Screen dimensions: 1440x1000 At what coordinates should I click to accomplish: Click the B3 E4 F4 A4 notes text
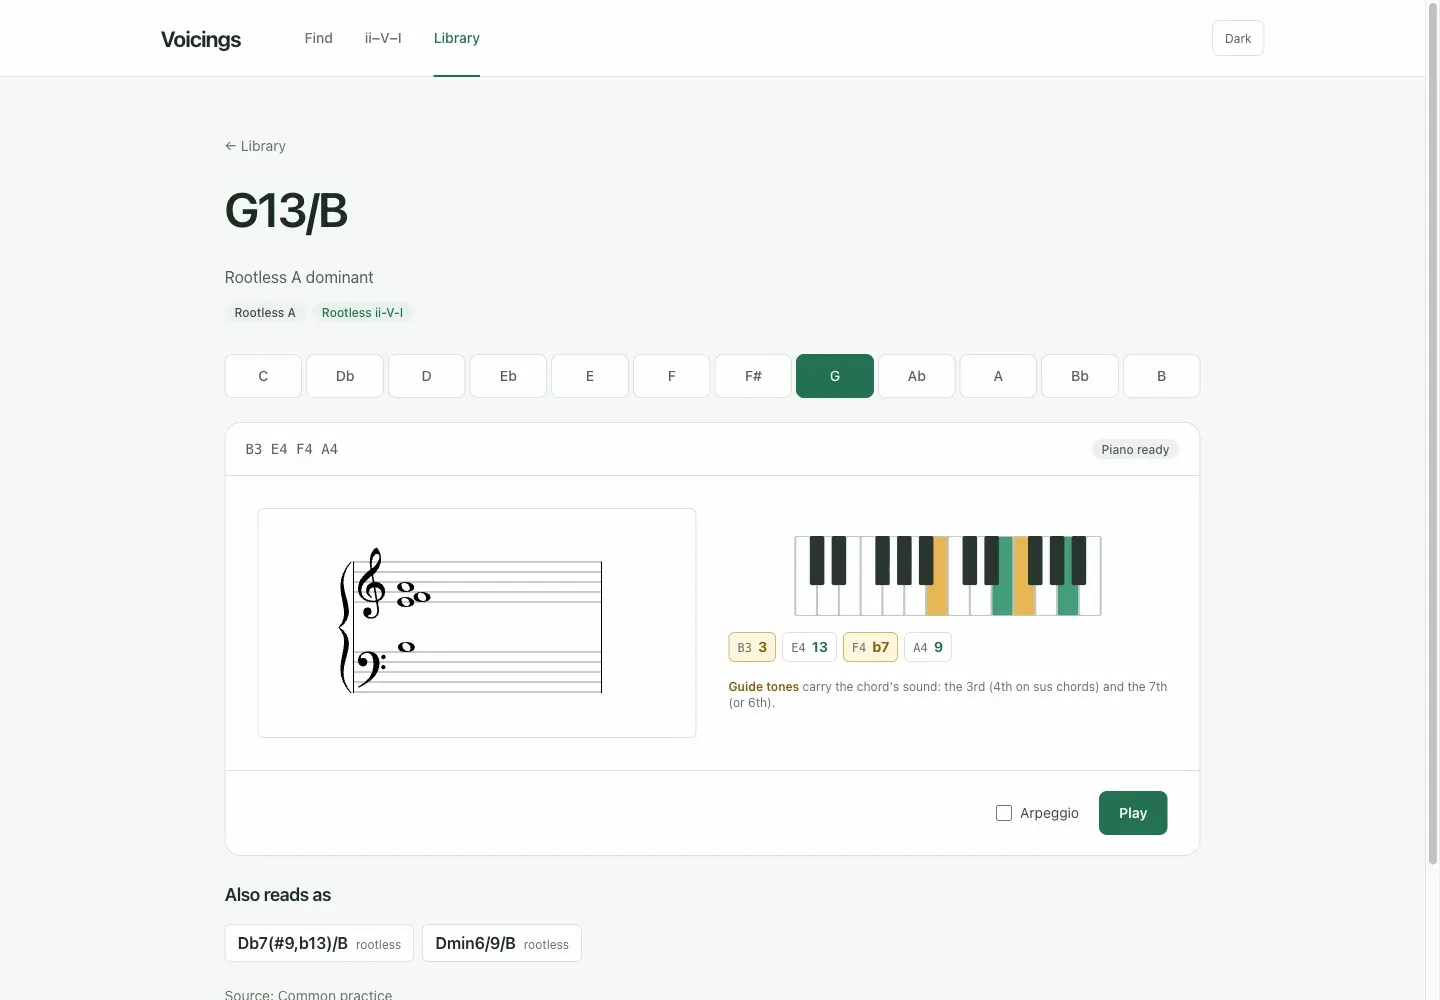[292, 449]
